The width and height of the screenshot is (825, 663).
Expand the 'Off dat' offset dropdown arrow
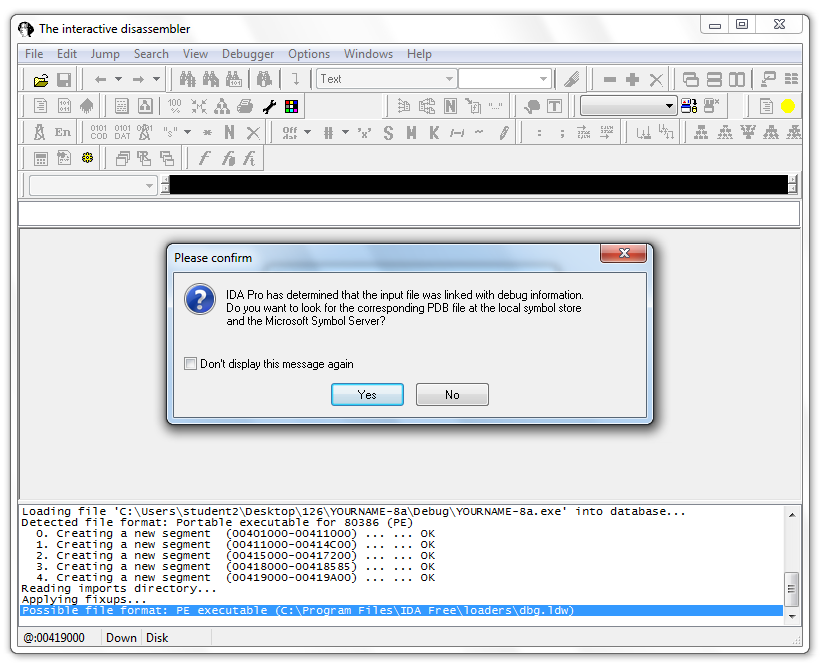tap(307, 132)
